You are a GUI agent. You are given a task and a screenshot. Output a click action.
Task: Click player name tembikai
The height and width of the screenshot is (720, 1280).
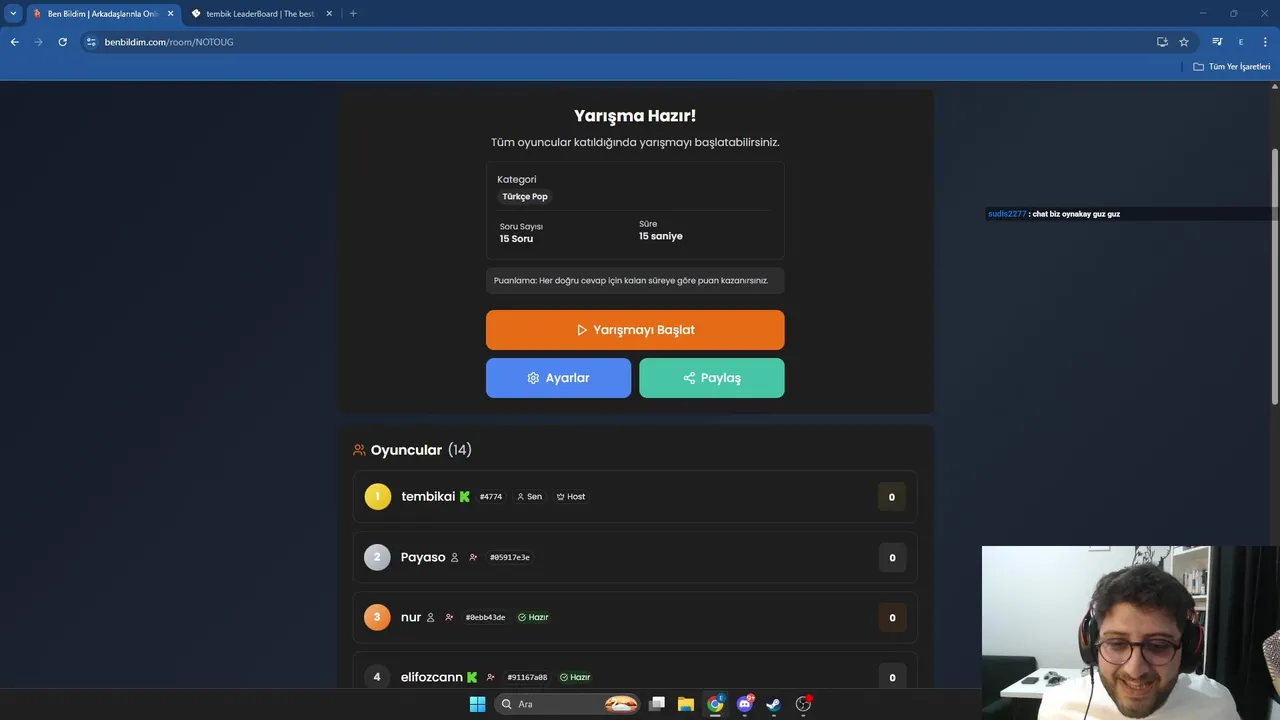tap(428, 497)
